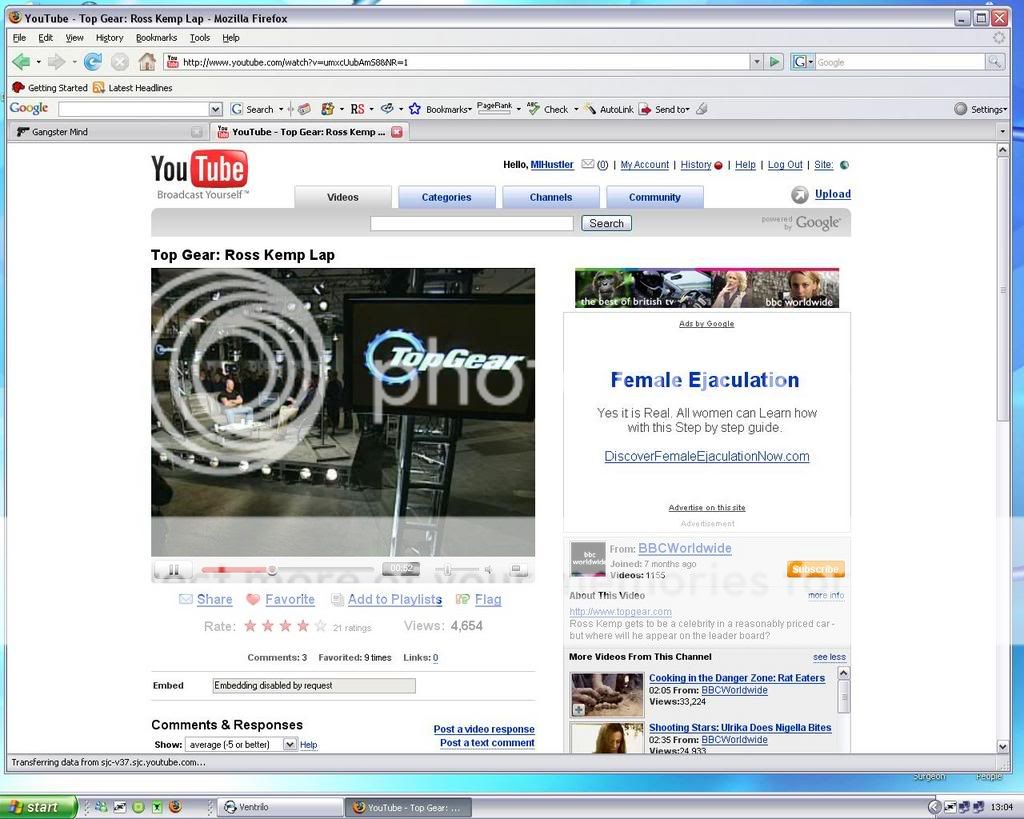Open the more info link

pos(826,595)
